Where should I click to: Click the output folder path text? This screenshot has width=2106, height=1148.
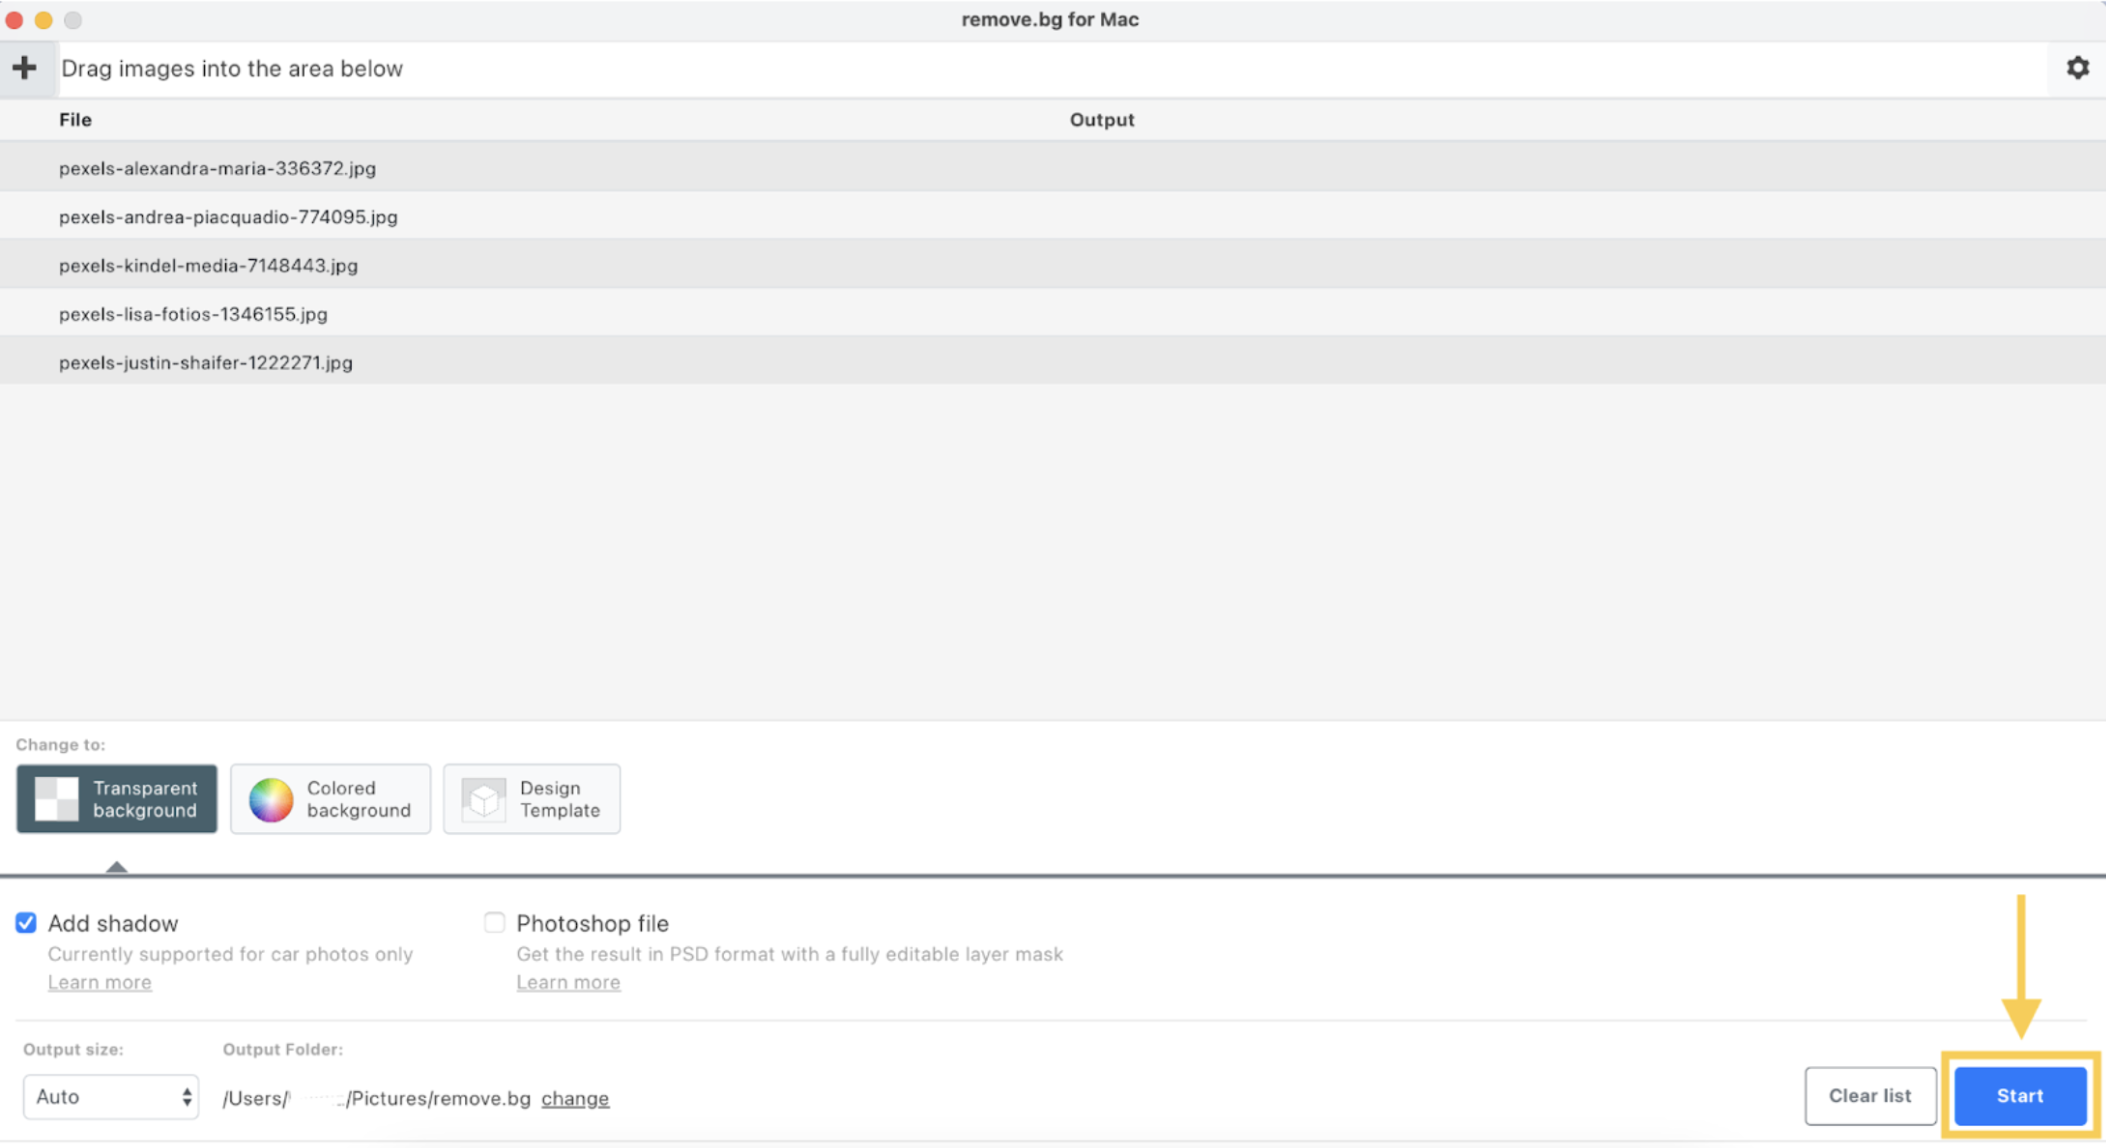pos(376,1098)
